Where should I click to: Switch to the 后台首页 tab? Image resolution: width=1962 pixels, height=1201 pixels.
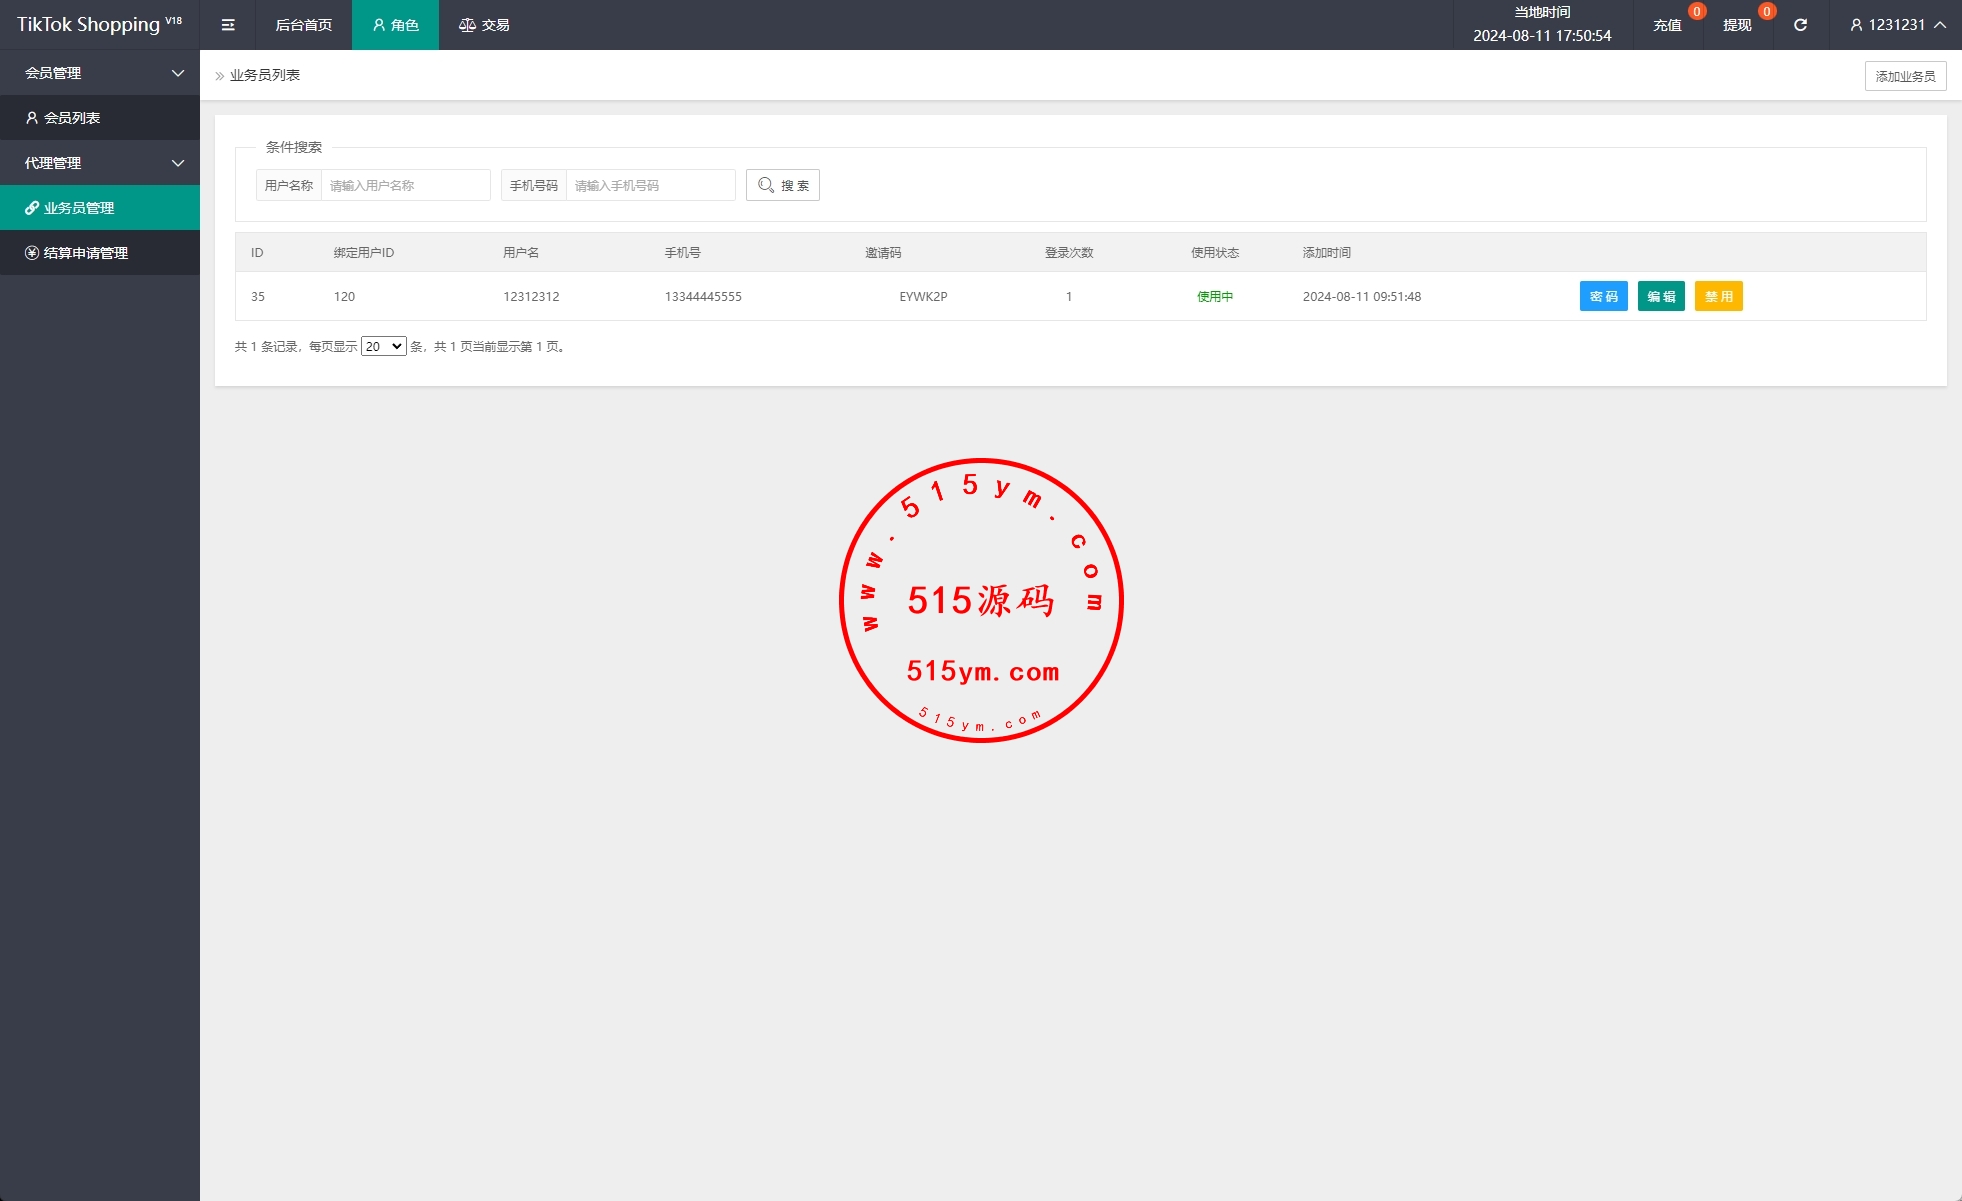click(303, 25)
